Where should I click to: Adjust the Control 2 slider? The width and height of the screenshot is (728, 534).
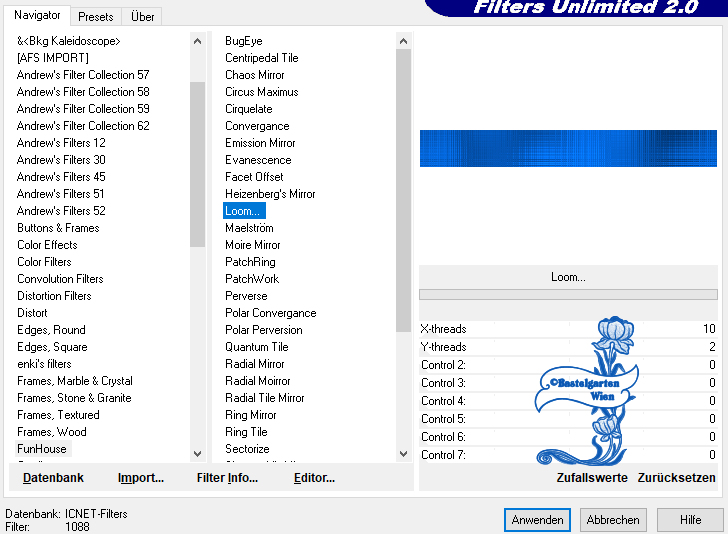pos(568,365)
